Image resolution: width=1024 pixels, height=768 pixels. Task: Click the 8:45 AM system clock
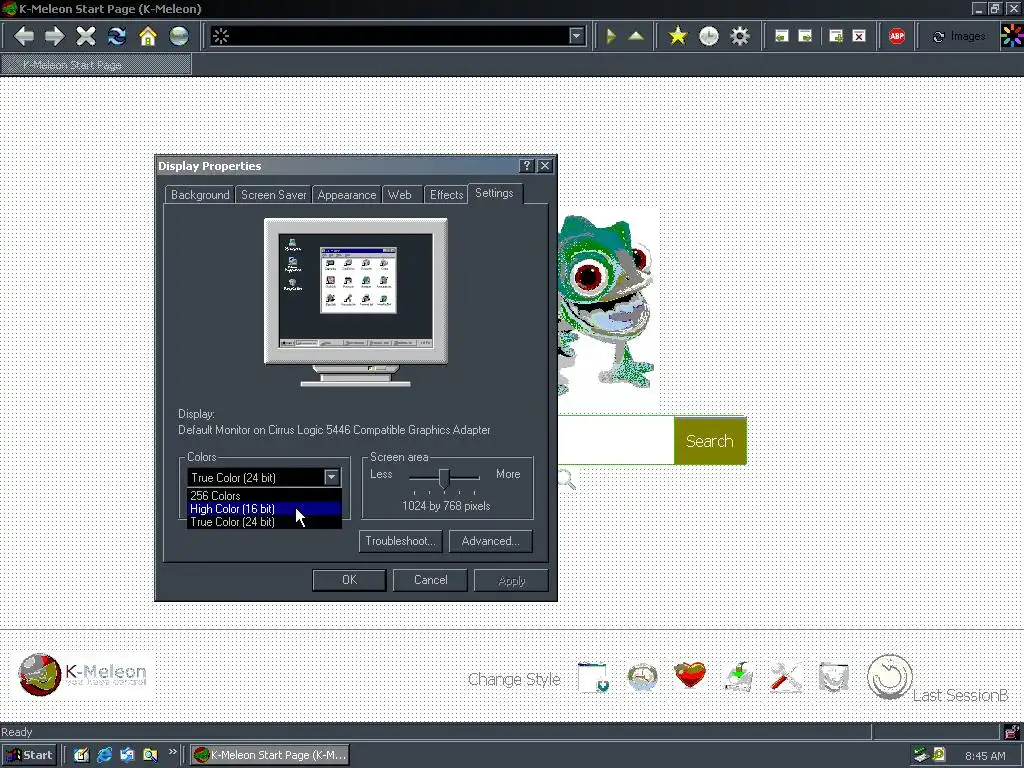coord(985,756)
